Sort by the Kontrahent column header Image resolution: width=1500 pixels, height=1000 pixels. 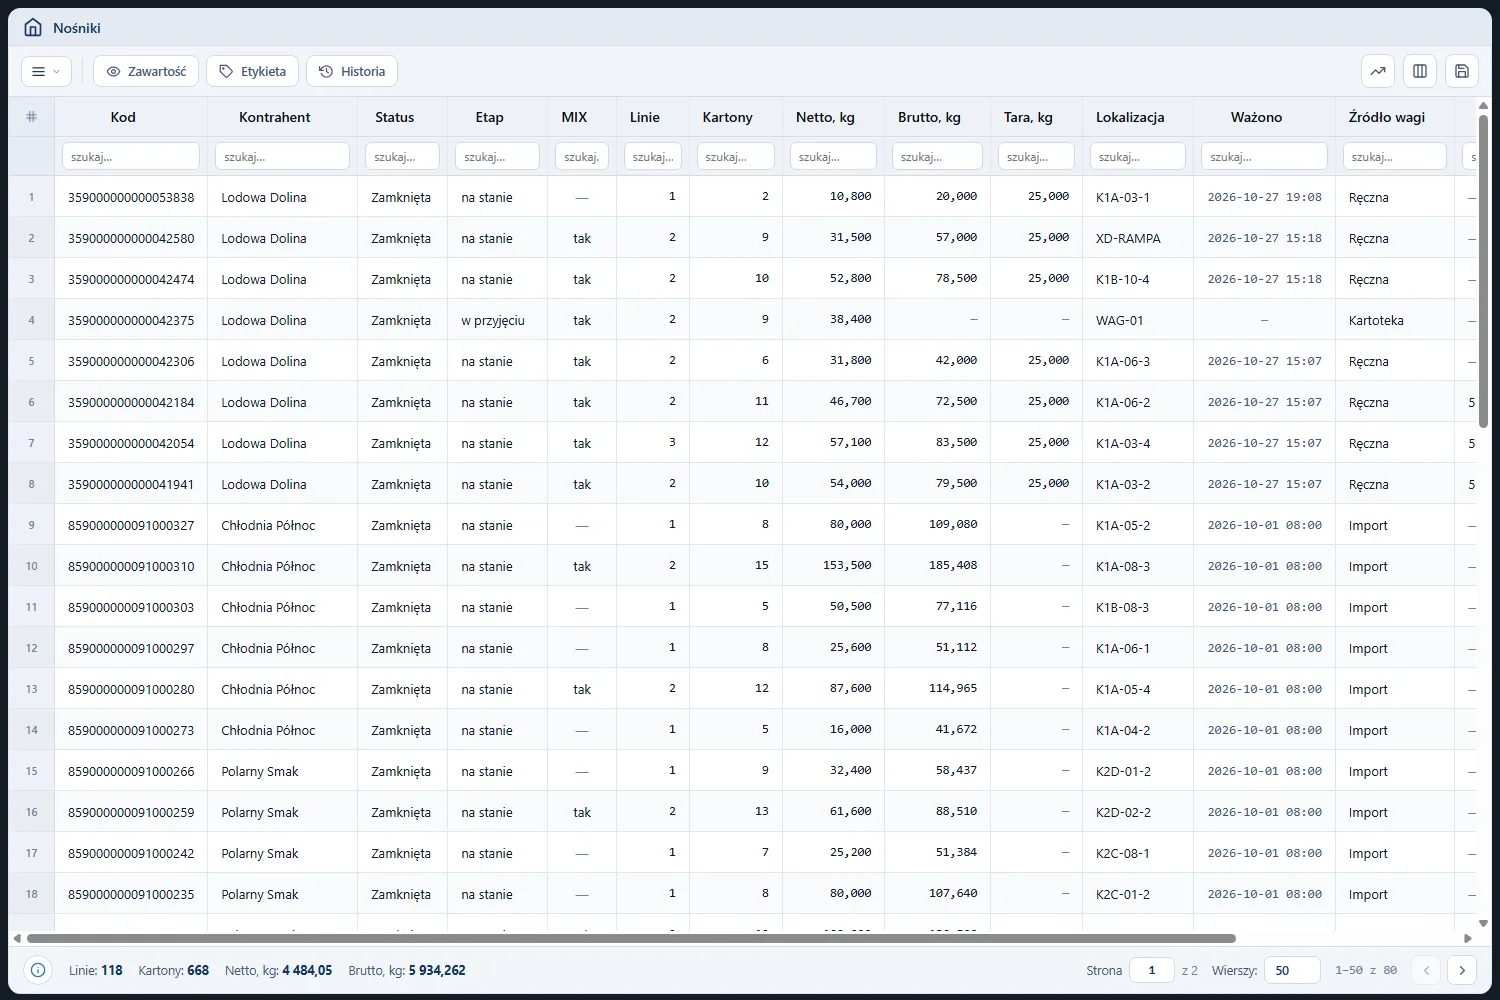[x=275, y=117]
